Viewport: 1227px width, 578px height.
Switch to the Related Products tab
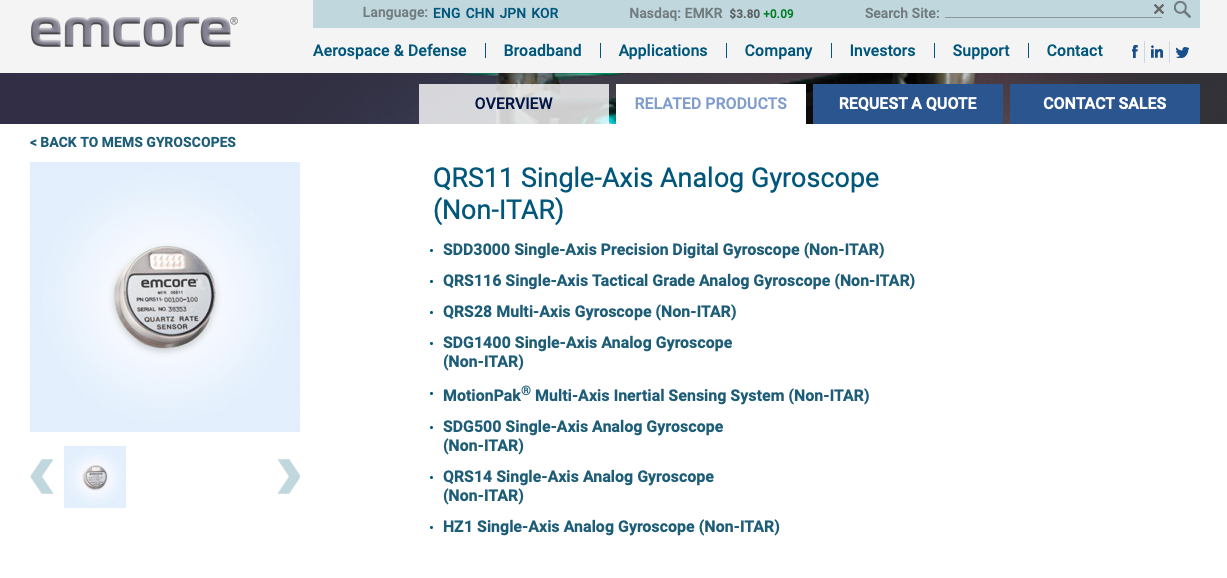(x=711, y=104)
